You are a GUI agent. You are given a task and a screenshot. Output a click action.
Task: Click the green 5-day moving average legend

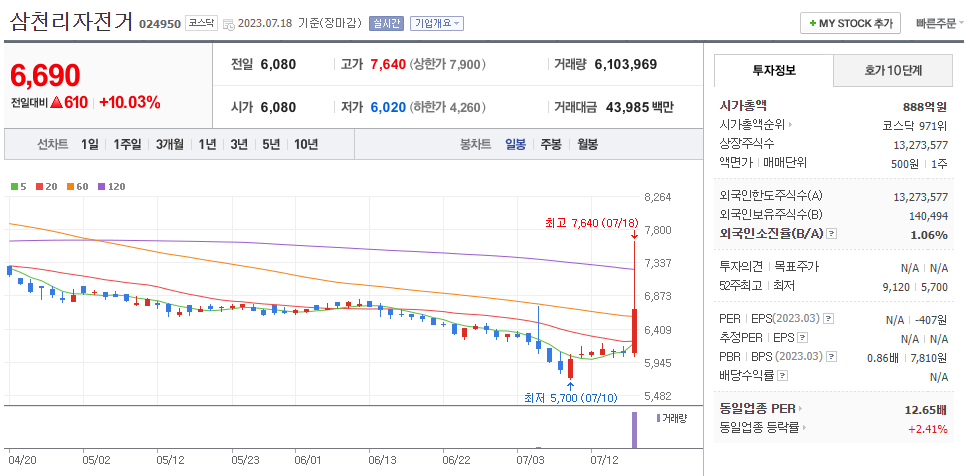tap(19, 186)
